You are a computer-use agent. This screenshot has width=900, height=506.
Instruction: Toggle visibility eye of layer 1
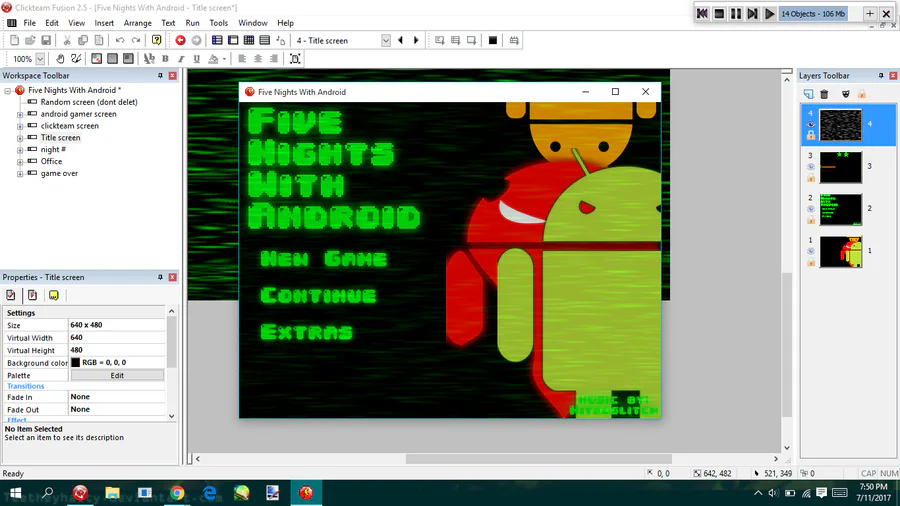pos(810,251)
